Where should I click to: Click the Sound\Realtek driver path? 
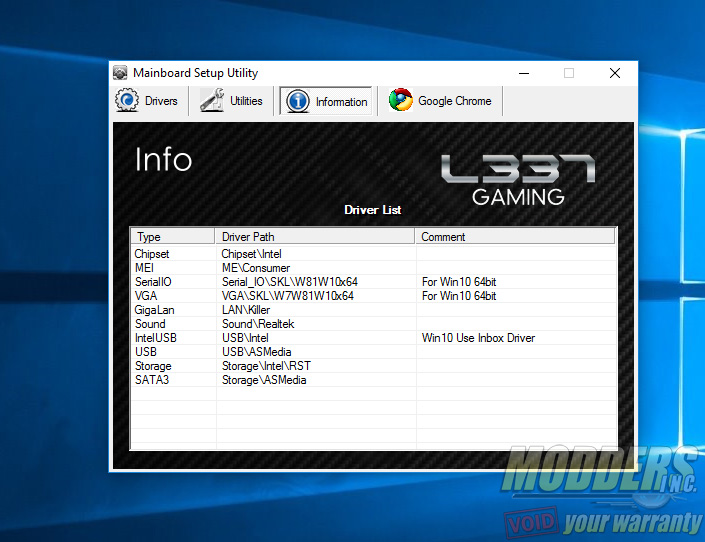click(258, 324)
